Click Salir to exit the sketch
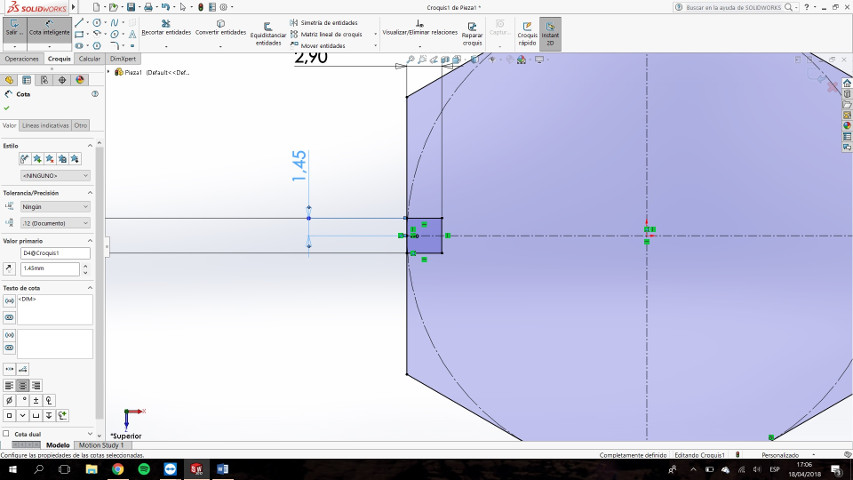 click(x=15, y=29)
